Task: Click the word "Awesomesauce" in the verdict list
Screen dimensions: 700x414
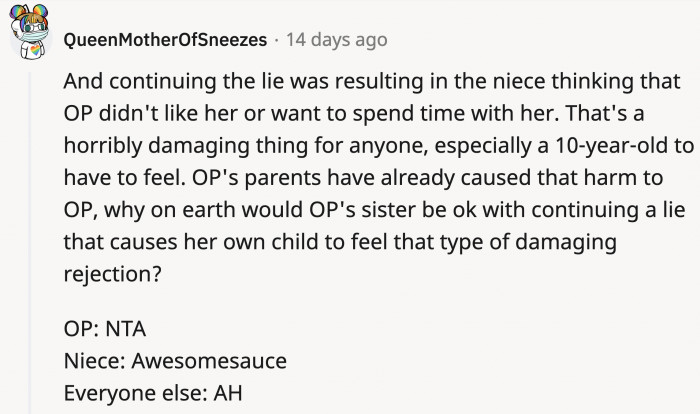Action: pyautogui.click(x=209, y=361)
